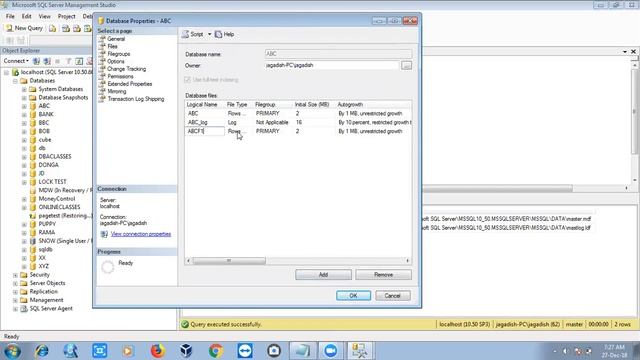Go to the Options page
640x360 pixels.
click(116, 61)
